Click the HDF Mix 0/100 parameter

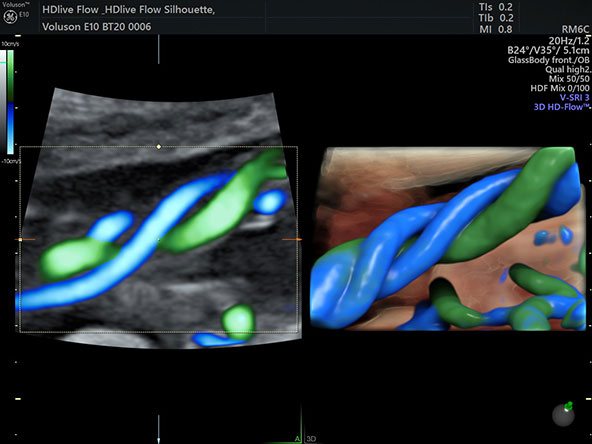point(560,88)
